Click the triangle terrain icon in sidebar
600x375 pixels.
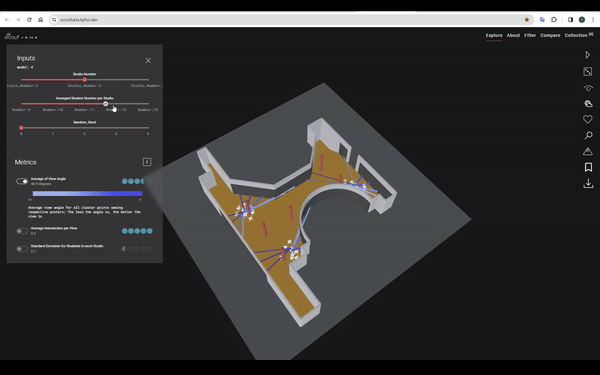point(588,152)
